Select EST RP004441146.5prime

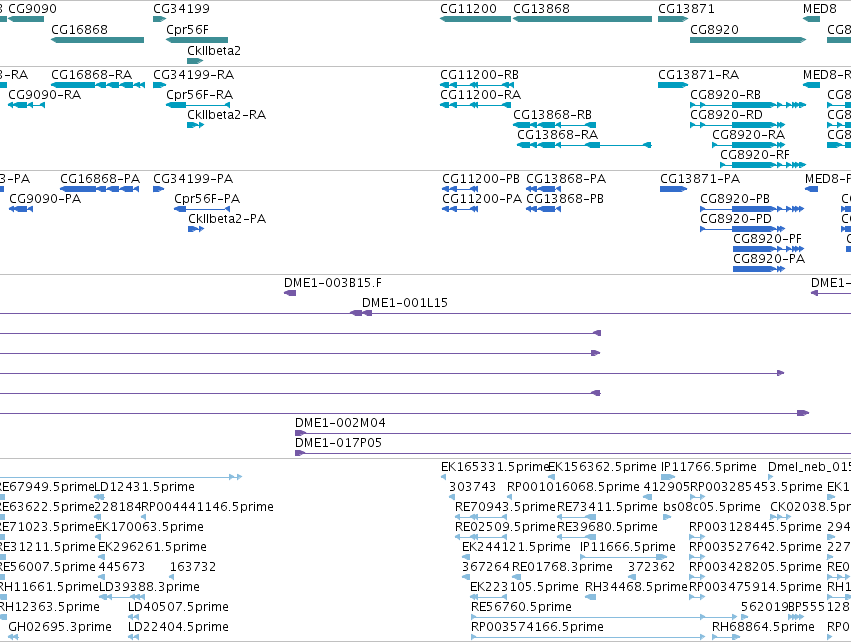(144, 517)
